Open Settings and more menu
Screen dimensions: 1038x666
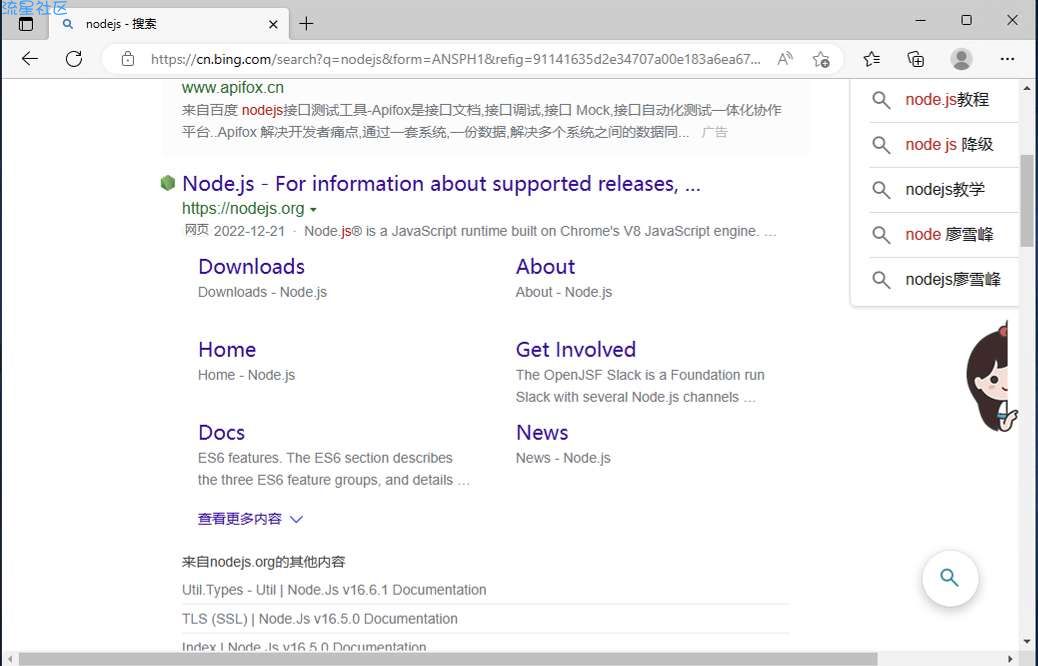pos(1007,59)
